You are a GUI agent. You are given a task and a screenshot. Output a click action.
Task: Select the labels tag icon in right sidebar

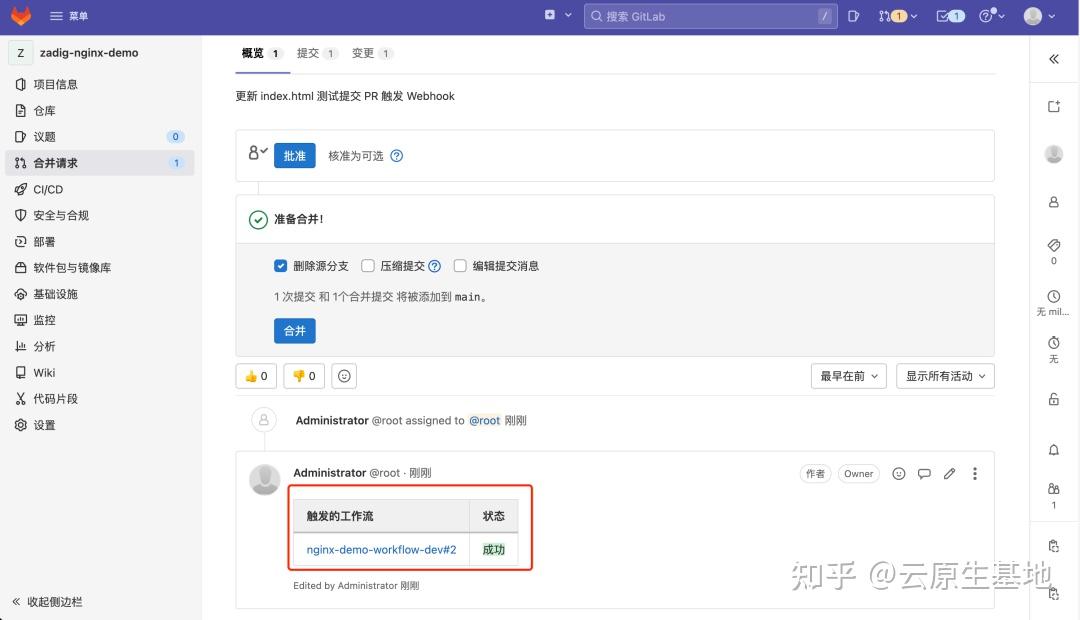click(1053, 245)
